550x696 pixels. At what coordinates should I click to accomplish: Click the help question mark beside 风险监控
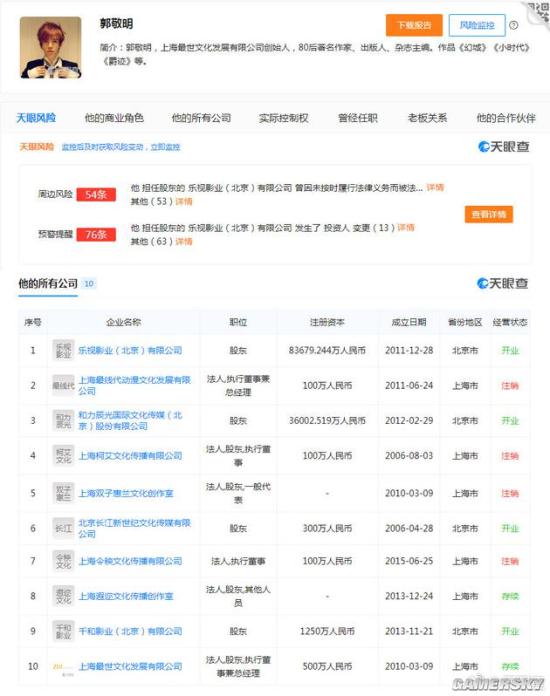[x=514, y=25]
